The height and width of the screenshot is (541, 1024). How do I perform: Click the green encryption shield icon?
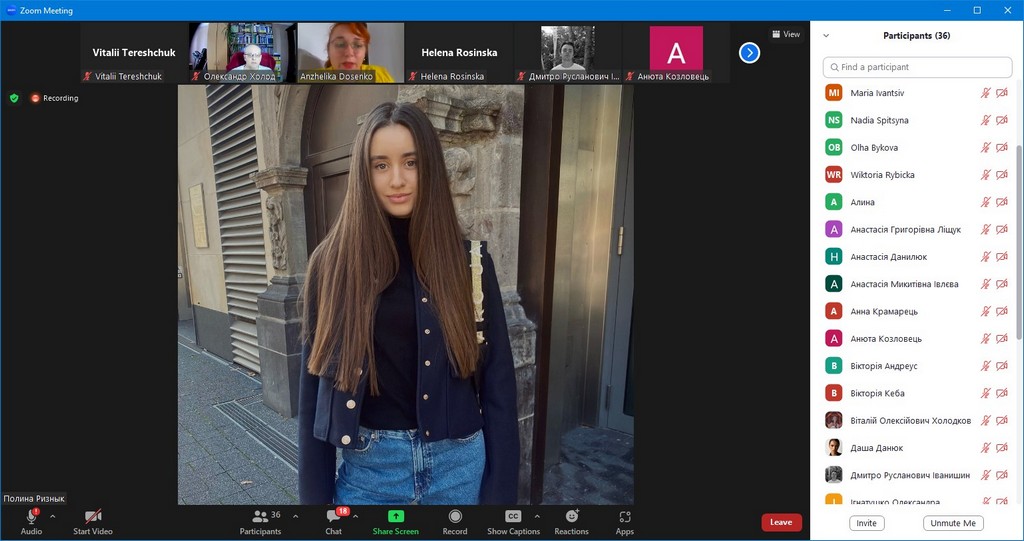[x=14, y=98]
